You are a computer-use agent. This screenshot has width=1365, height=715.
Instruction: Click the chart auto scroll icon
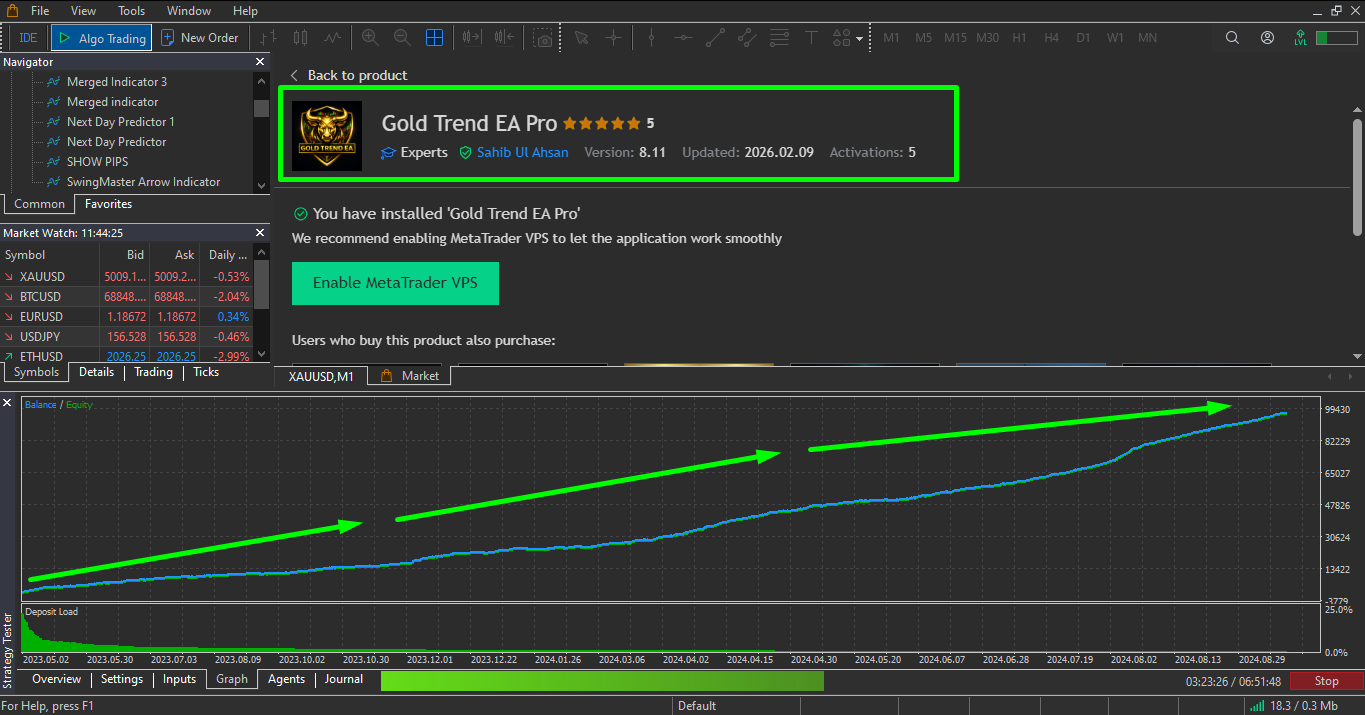472,38
